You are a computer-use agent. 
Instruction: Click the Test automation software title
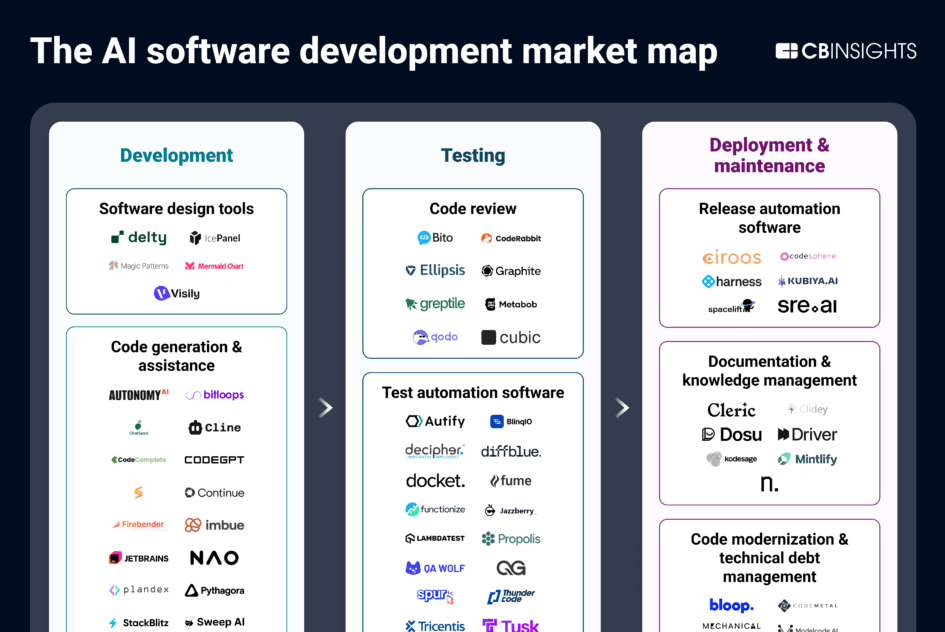(473, 392)
